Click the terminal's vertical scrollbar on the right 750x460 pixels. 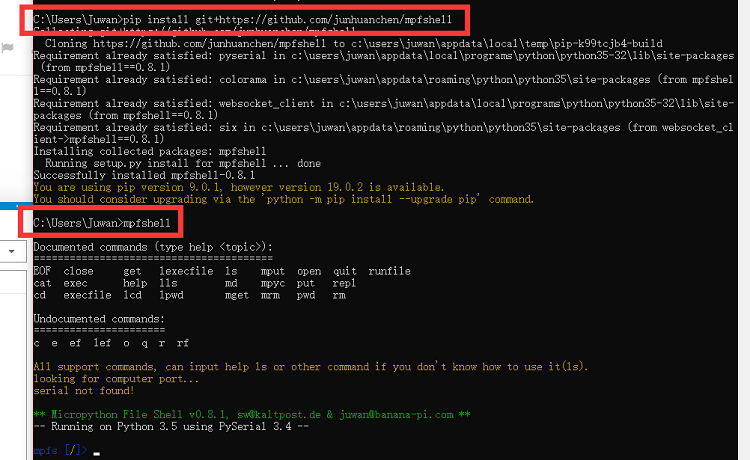[x=744, y=230]
